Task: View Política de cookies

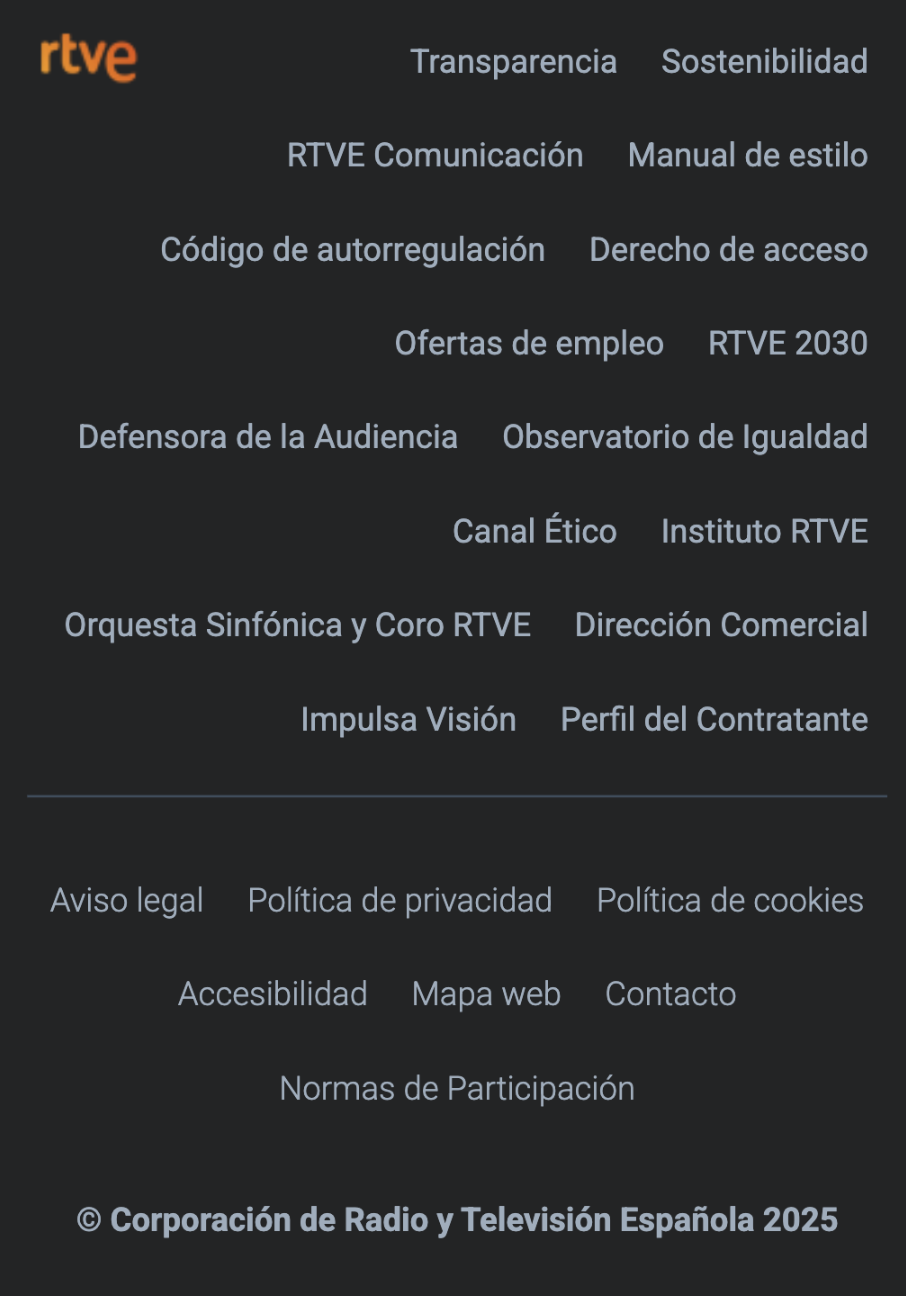Action: 730,901
